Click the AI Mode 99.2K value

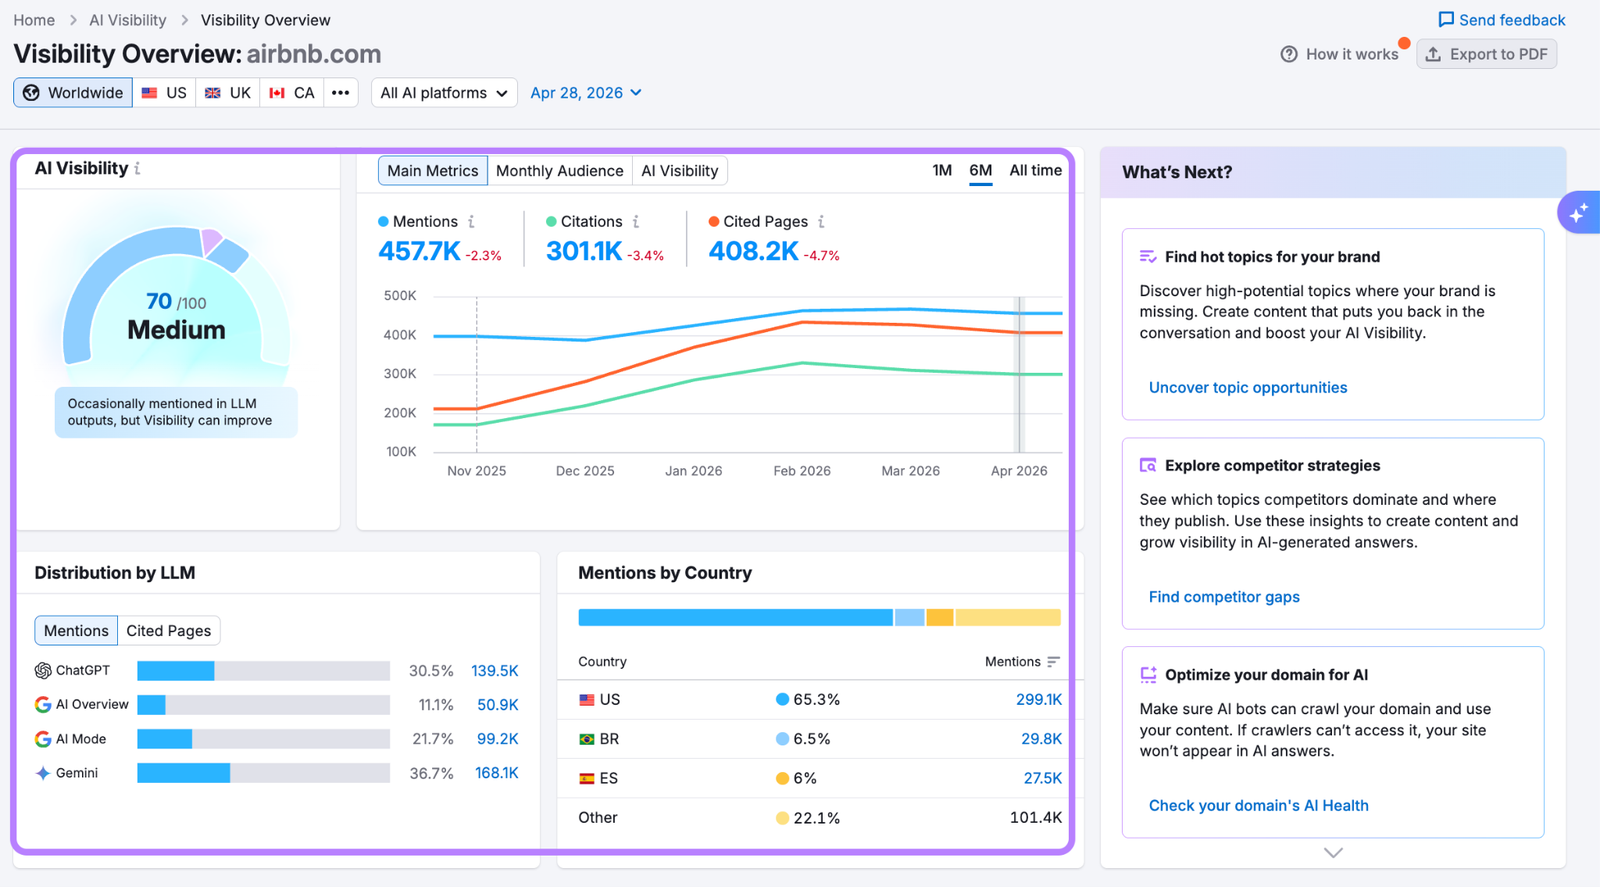(x=498, y=739)
